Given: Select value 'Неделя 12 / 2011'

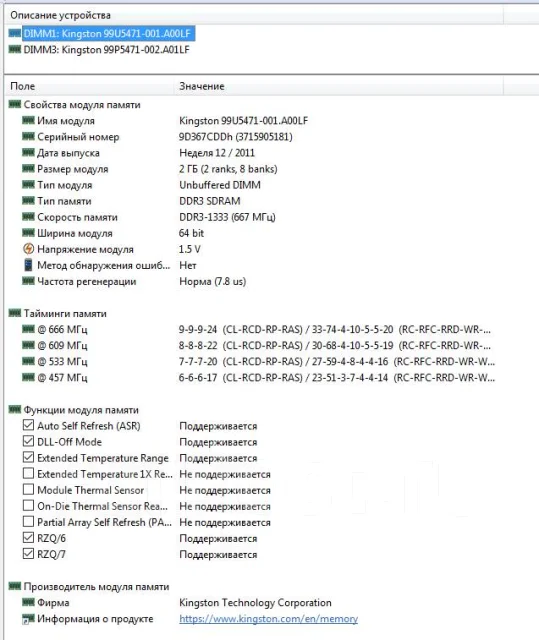Looking at the screenshot, I should [217, 153].
